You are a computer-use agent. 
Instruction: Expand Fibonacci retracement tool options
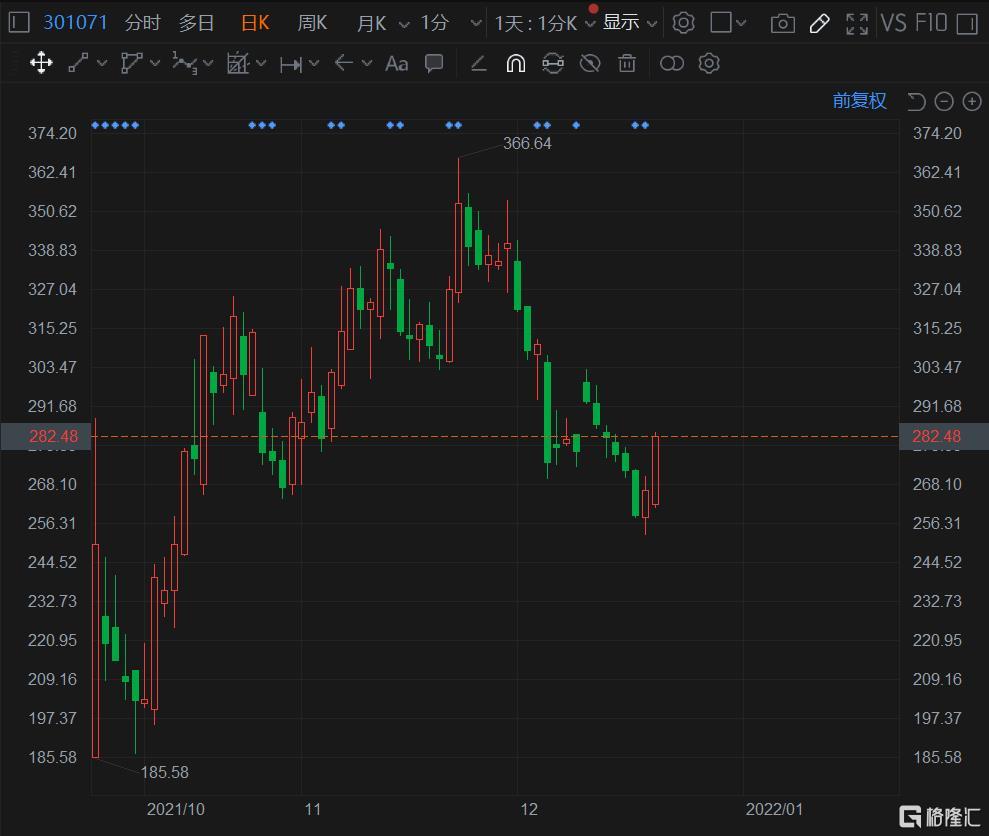click(261, 63)
